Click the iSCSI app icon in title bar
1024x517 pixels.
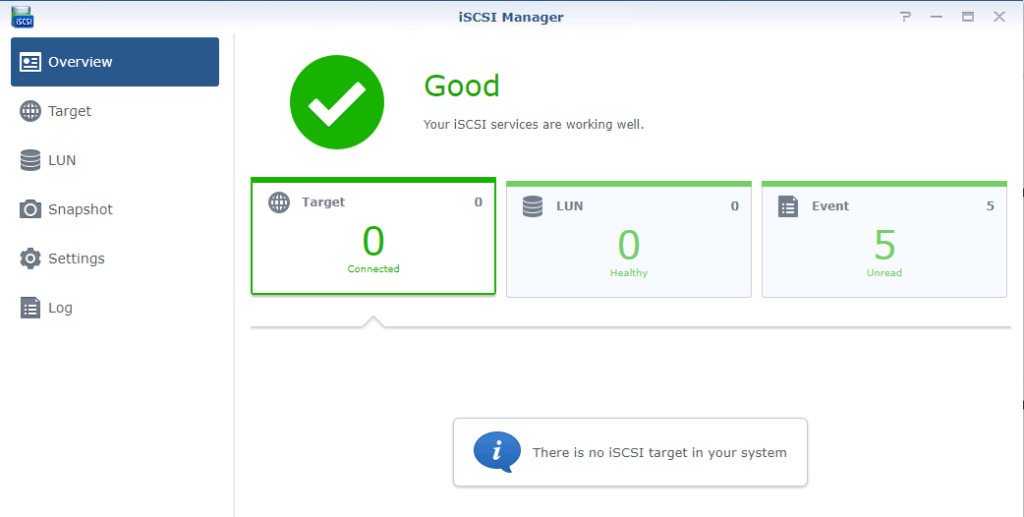click(22, 17)
